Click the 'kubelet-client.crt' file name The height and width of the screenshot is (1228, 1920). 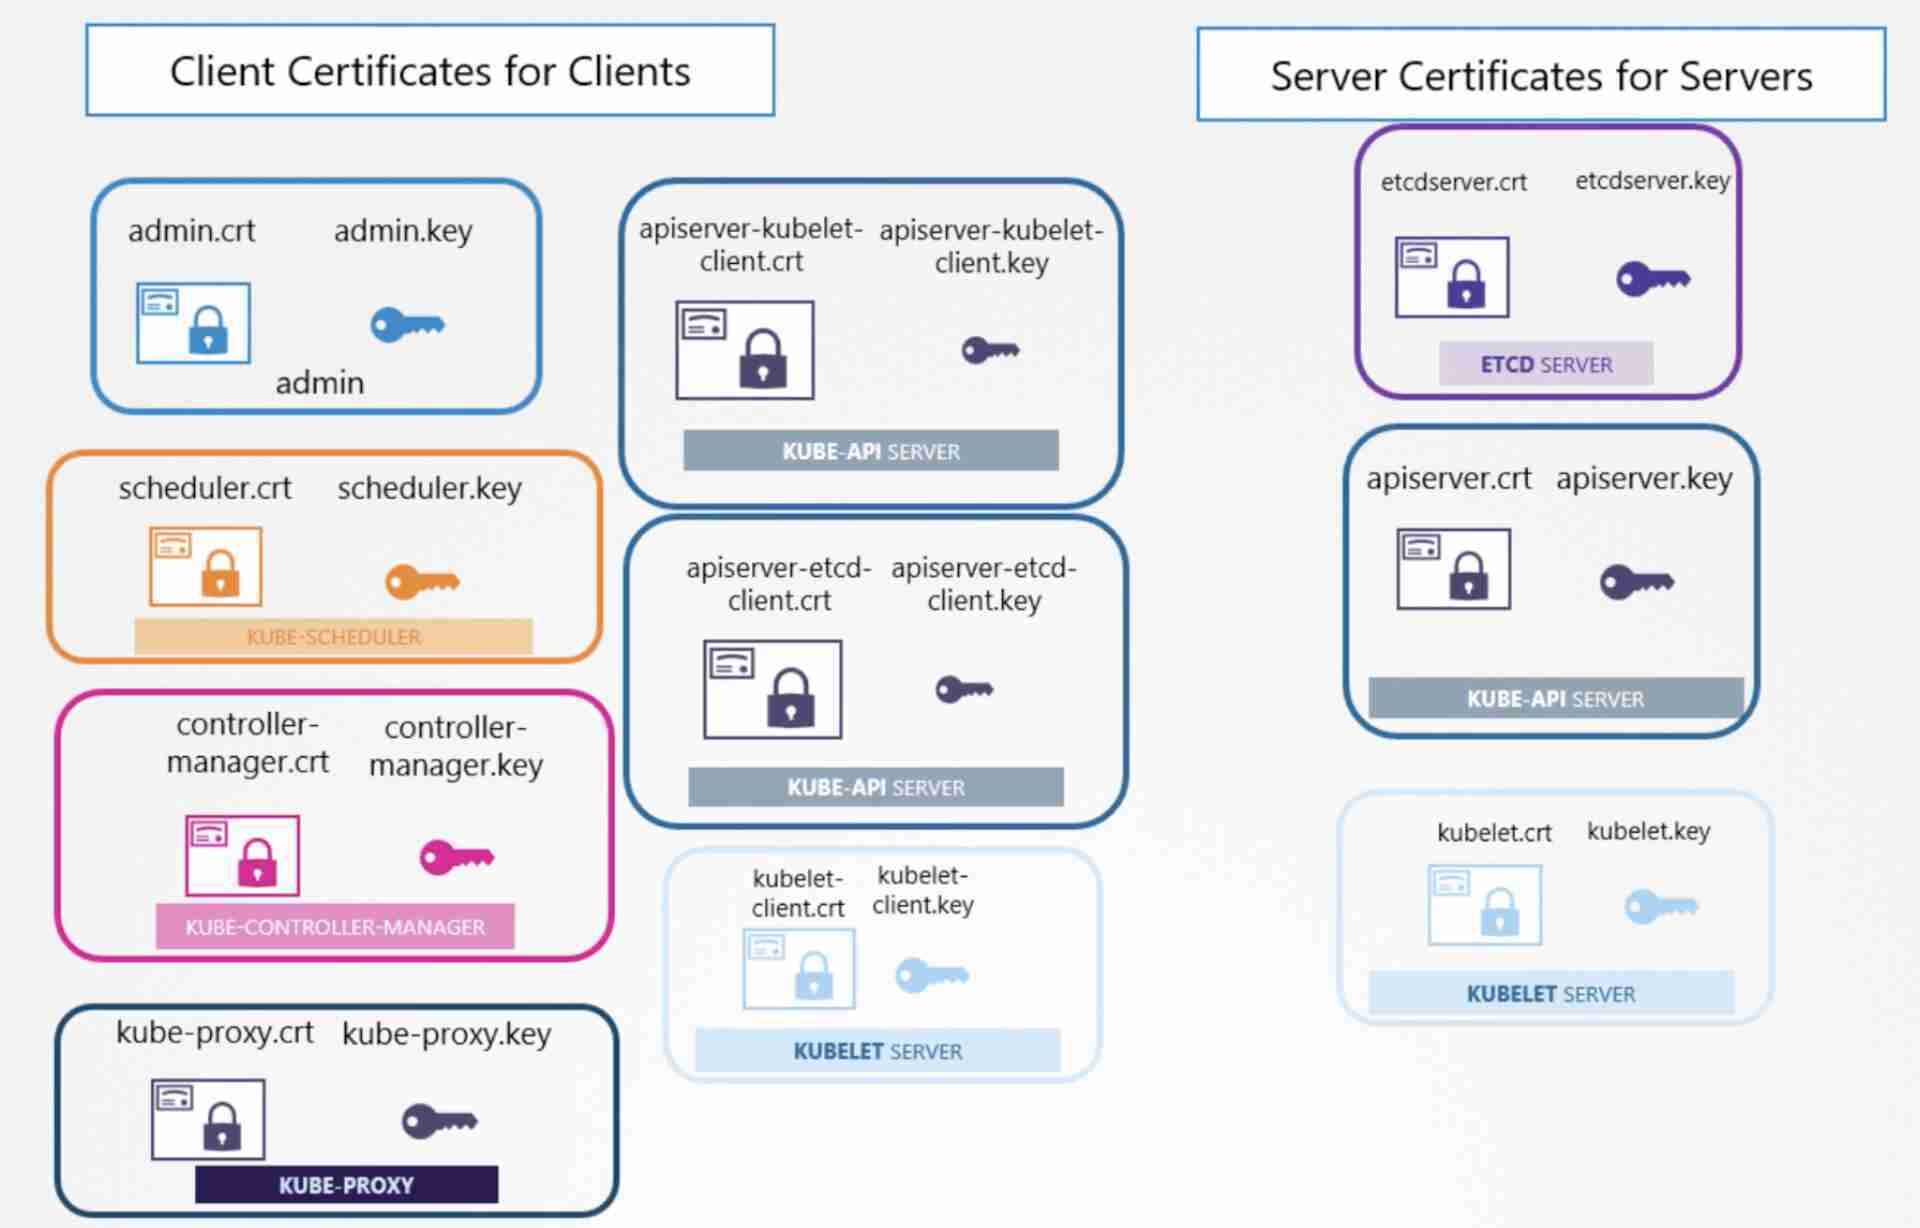pos(798,893)
